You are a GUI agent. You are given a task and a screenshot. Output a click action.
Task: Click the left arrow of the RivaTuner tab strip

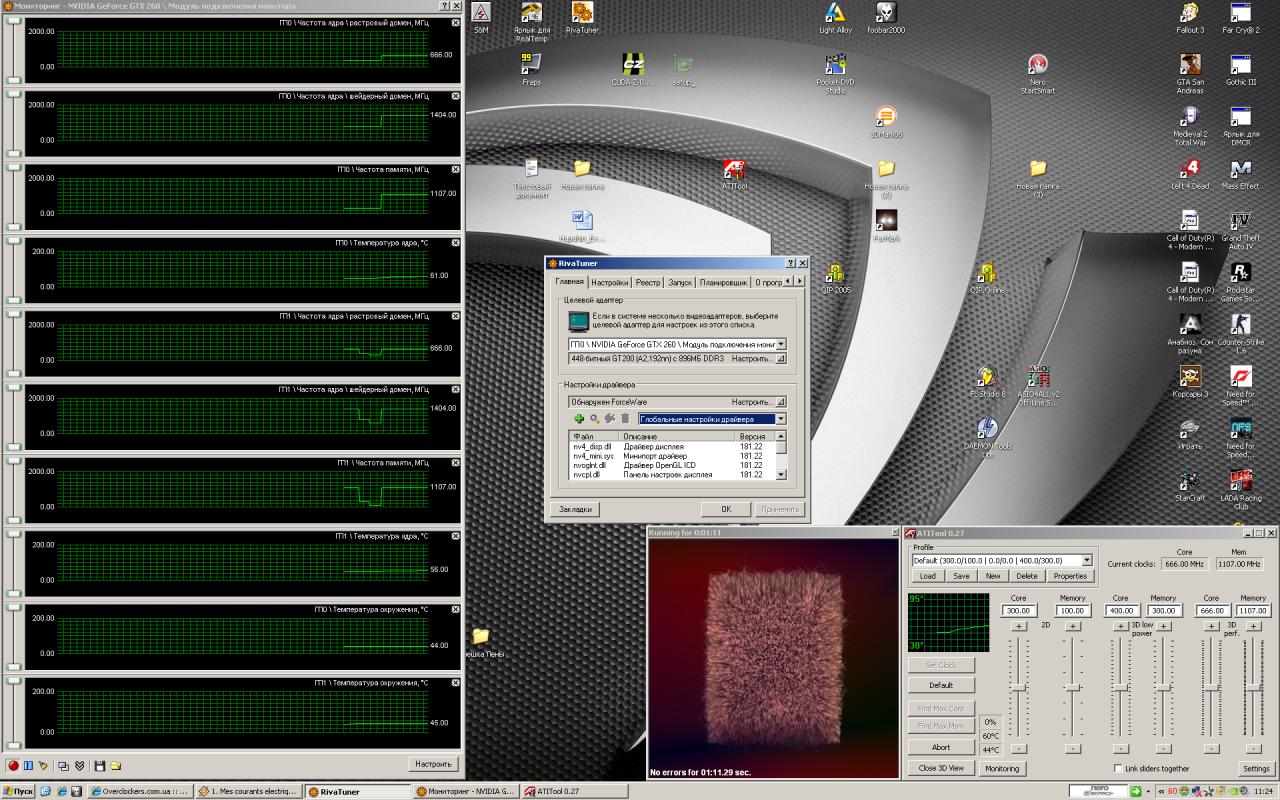click(788, 281)
